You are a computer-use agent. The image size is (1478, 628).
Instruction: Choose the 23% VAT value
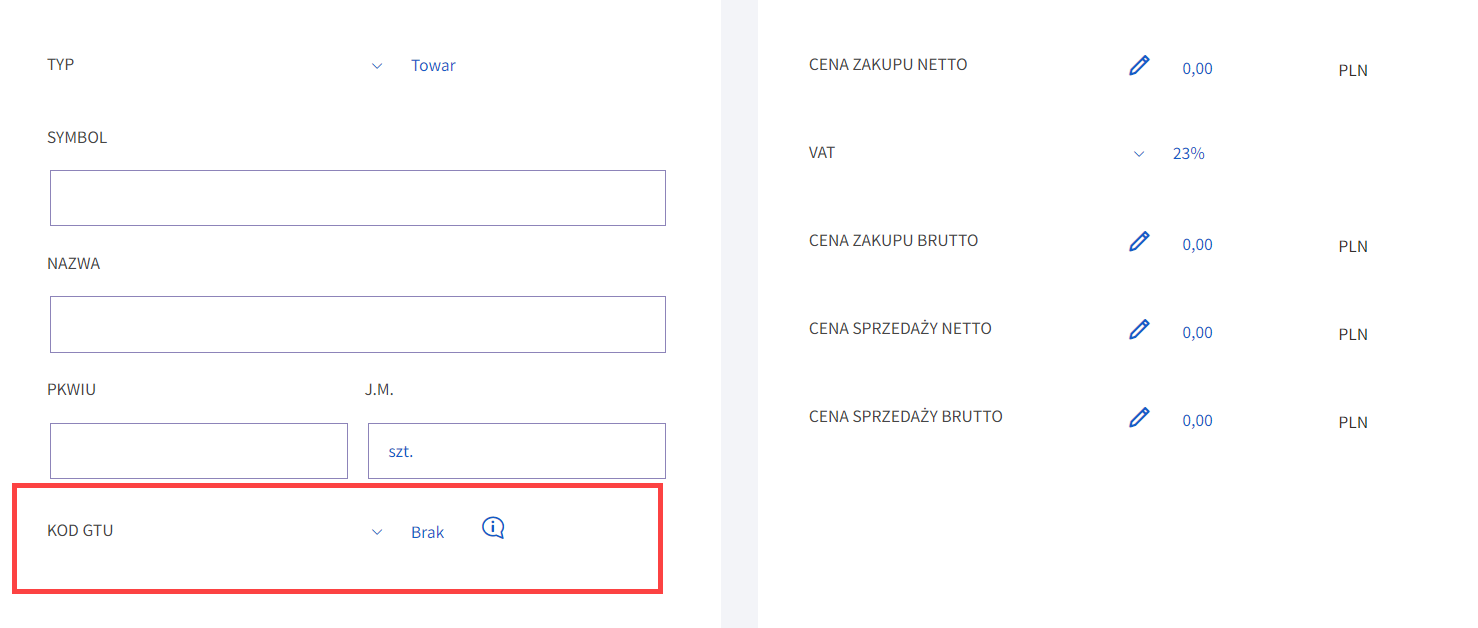(1189, 154)
